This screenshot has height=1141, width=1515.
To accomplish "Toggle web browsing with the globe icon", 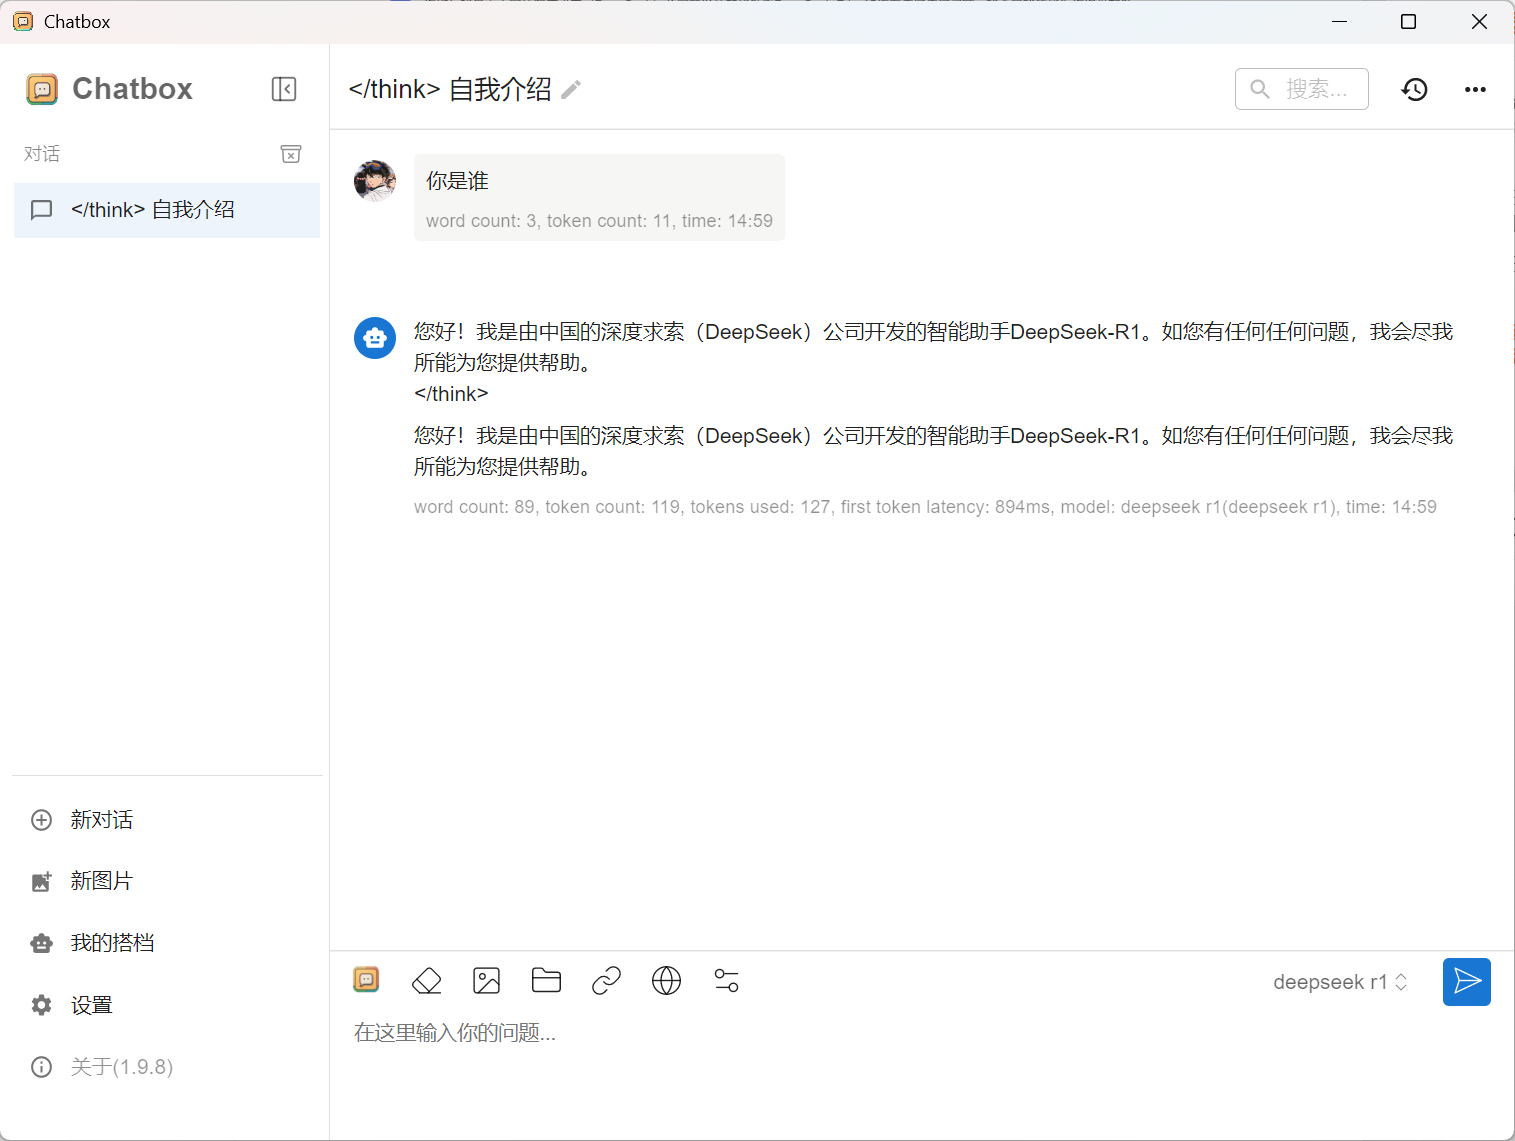I will pyautogui.click(x=666, y=981).
